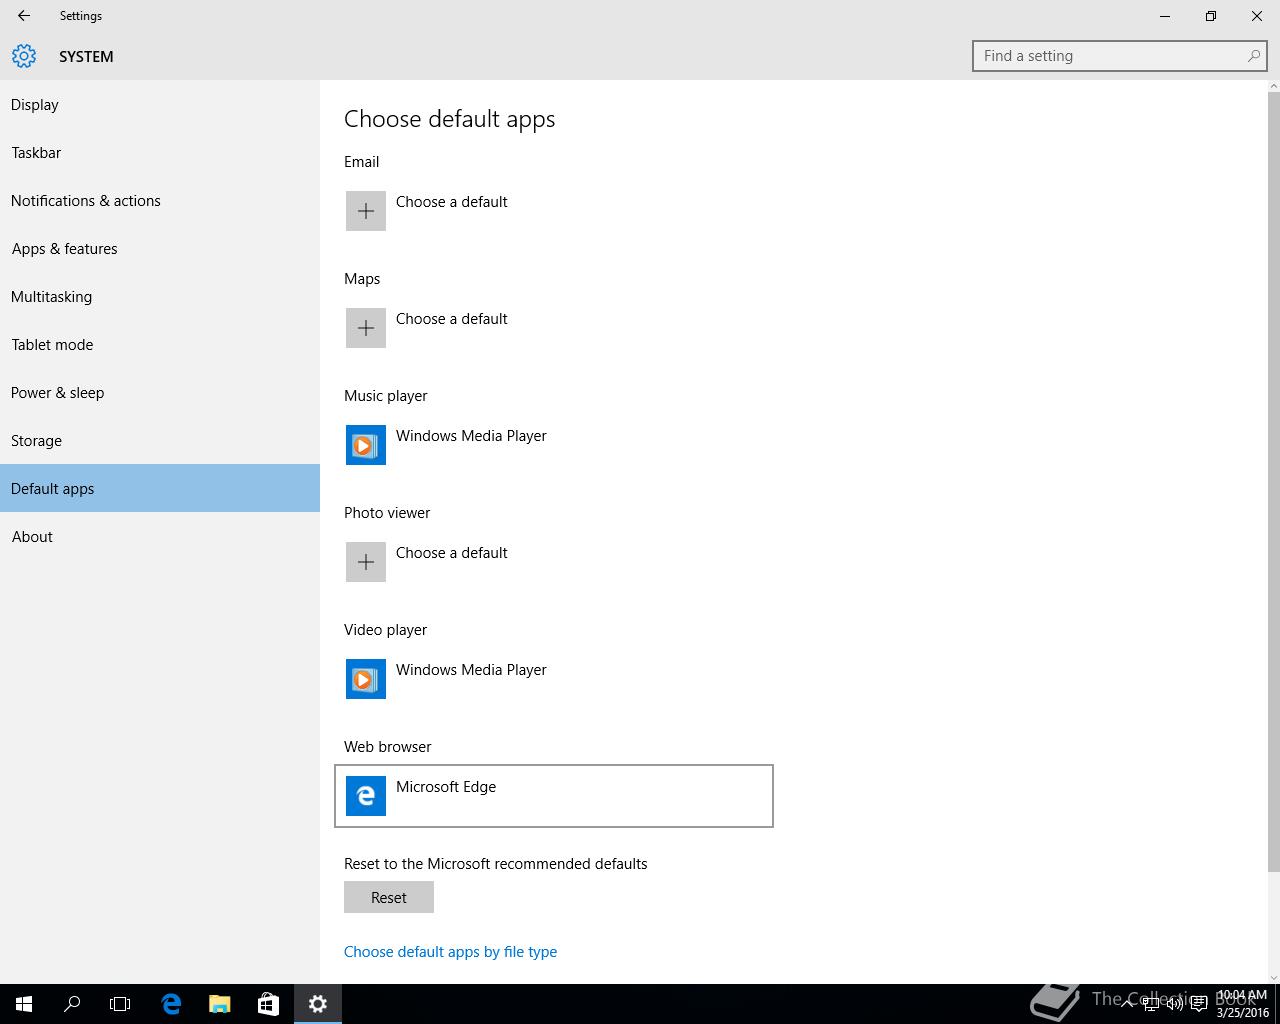
Task: Click the Maps plus icon to choose default
Action: point(366,328)
